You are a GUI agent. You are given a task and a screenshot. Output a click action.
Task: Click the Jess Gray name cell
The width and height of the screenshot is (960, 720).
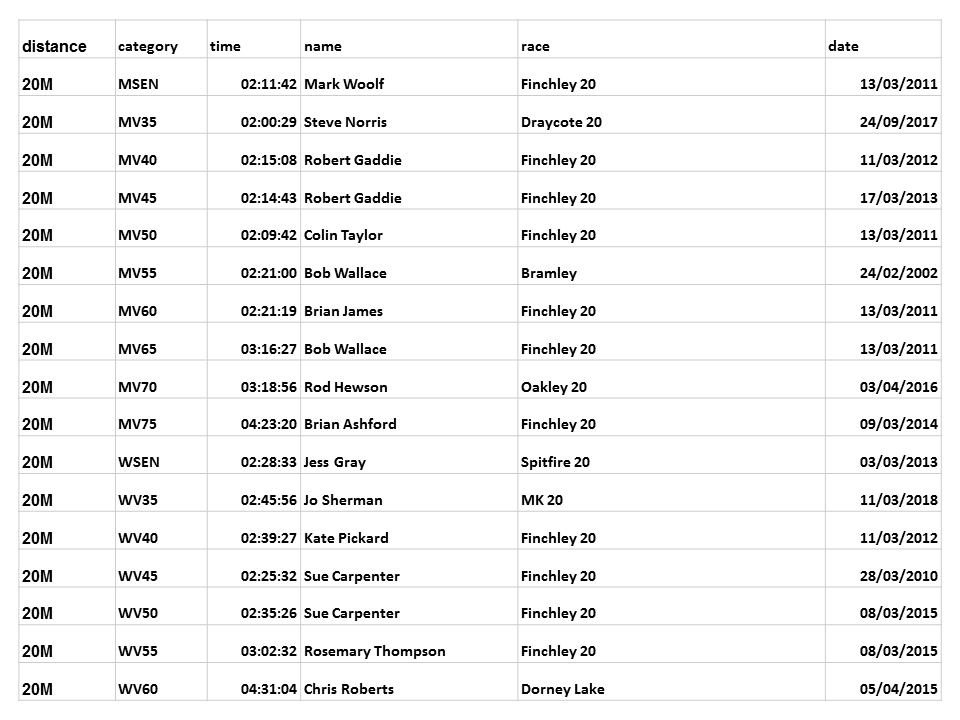(x=335, y=462)
